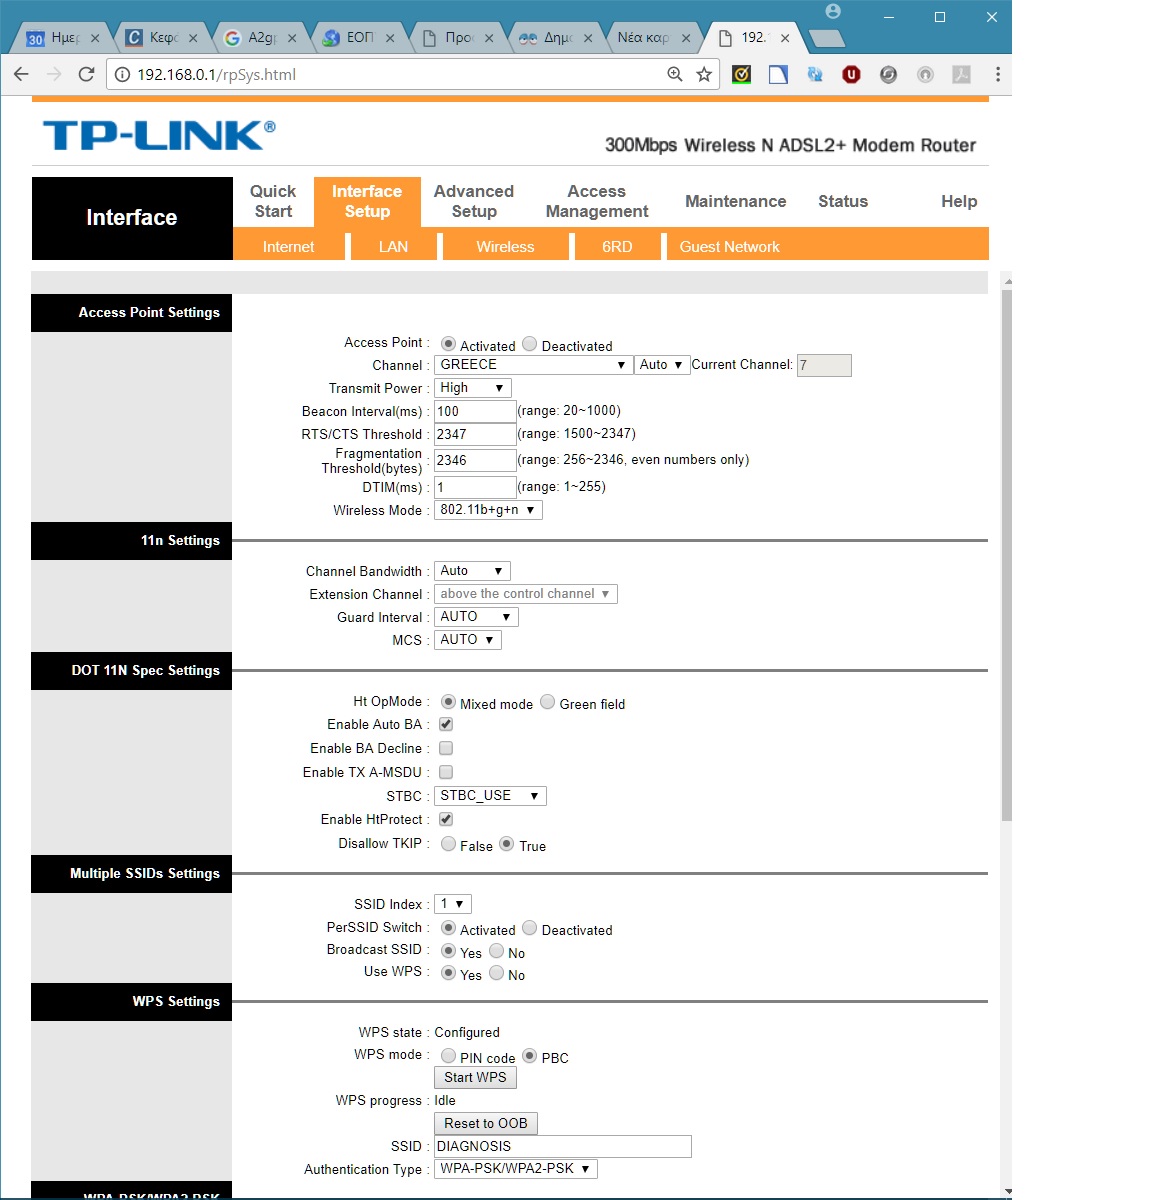Viewport: 1152px width, 1200px height.
Task: Open the GREECE channel country dropdown
Action: tap(533, 365)
